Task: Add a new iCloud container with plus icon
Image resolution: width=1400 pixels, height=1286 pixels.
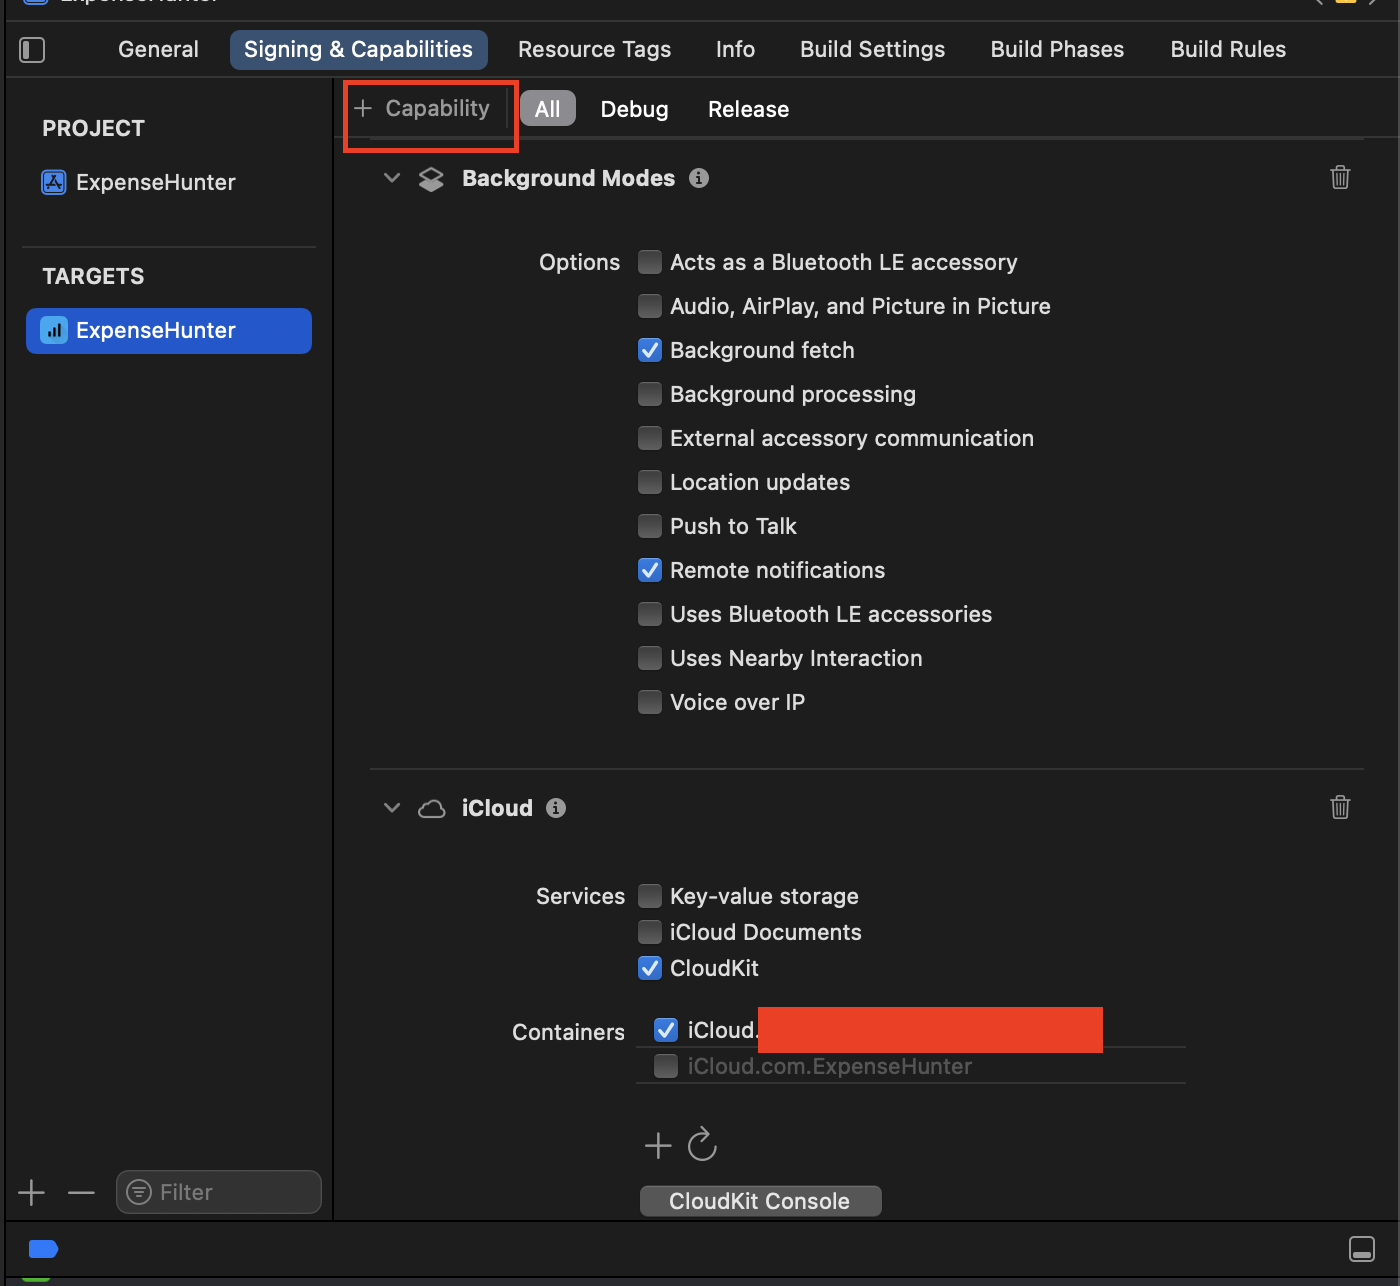Action: (658, 1145)
